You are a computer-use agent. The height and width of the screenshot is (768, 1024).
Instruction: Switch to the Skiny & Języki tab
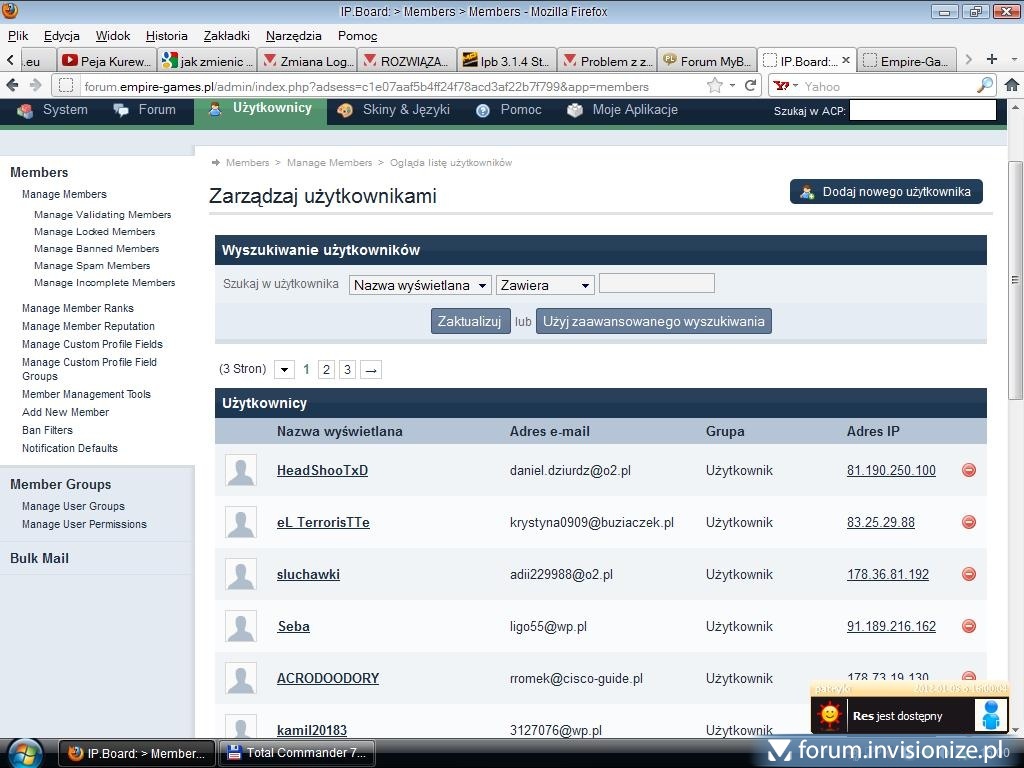click(x=394, y=110)
